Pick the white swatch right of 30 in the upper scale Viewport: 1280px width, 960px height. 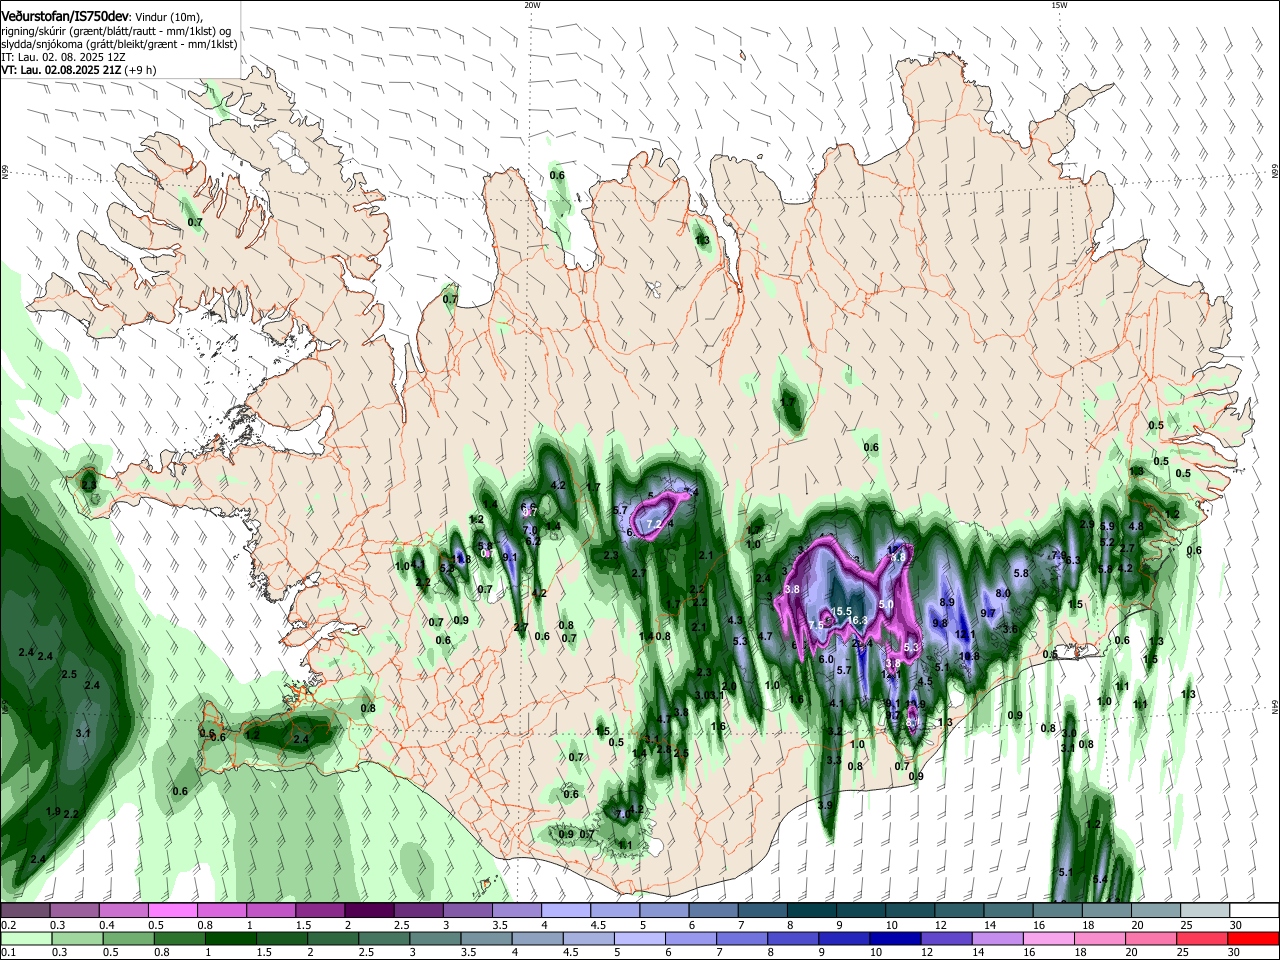point(1254,911)
